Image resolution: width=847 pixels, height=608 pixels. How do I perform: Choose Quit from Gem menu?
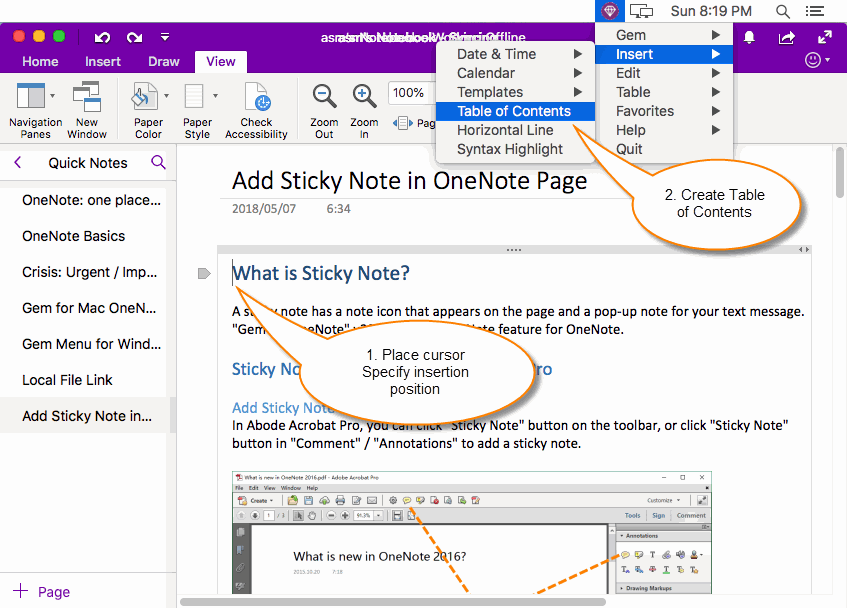point(664,149)
